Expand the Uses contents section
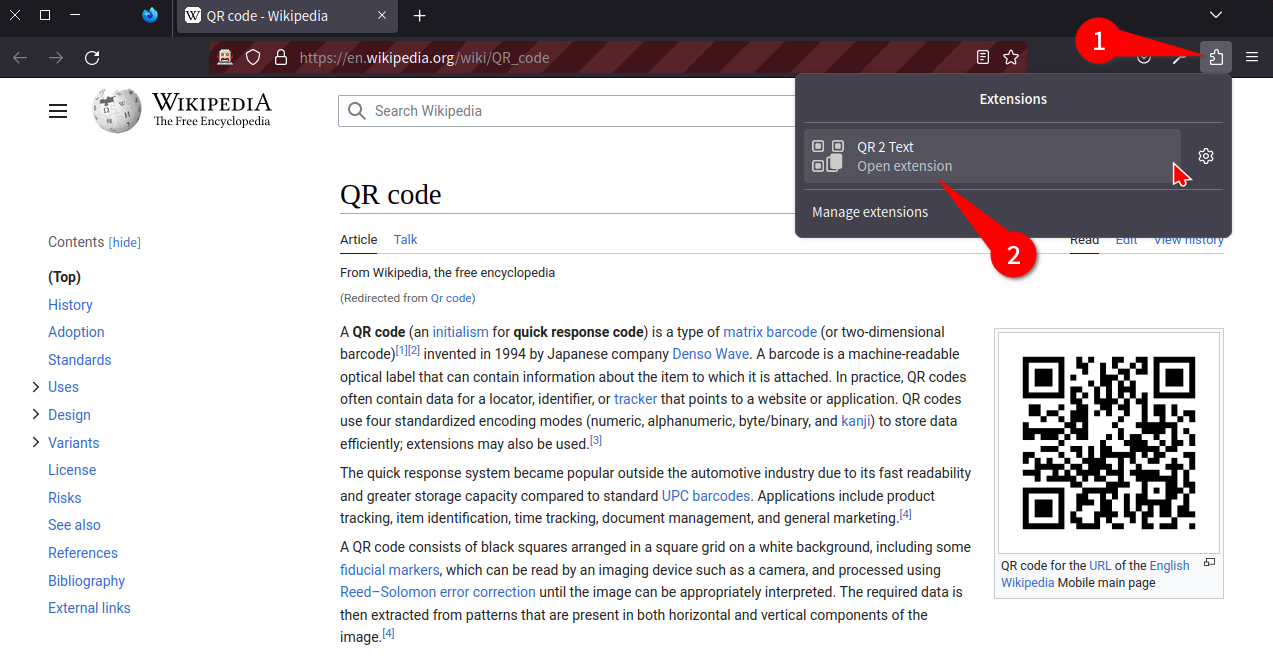This screenshot has width=1273, height=657. pos(36,387)
